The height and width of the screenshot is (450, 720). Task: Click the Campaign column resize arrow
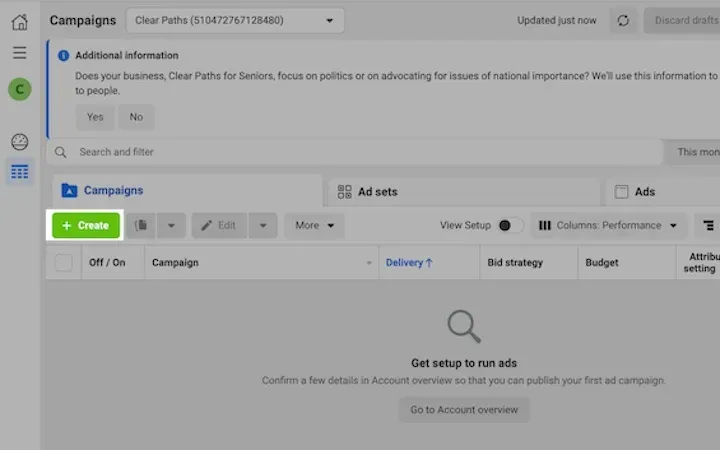coord(369,263)
